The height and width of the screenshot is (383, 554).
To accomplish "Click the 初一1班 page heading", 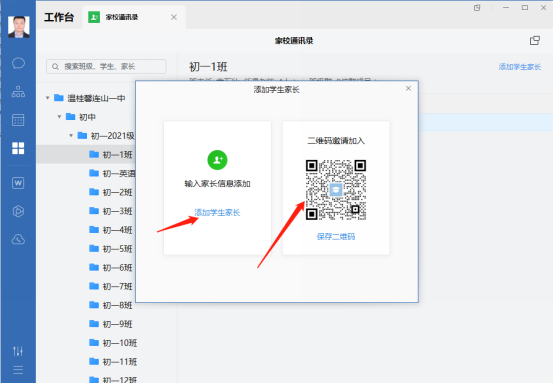I will (208, 66).
